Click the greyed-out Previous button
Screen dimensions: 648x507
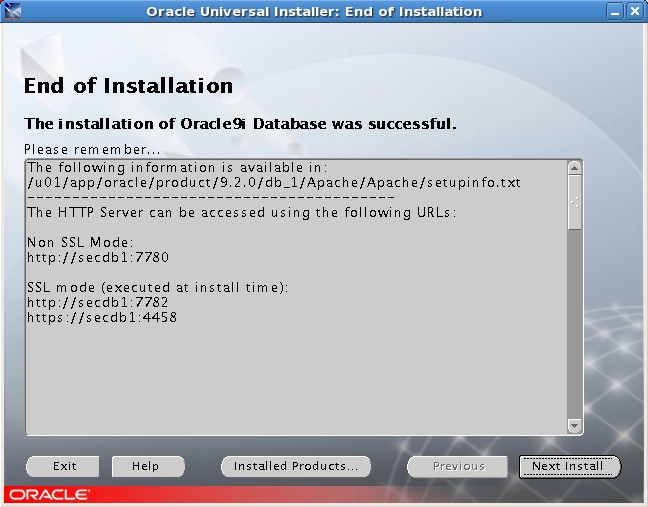[x=458, y=466]
